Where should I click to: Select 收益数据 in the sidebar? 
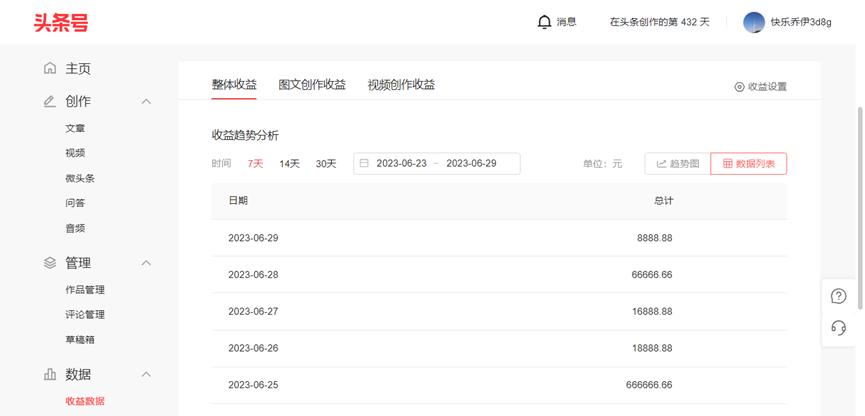point(85,401)
